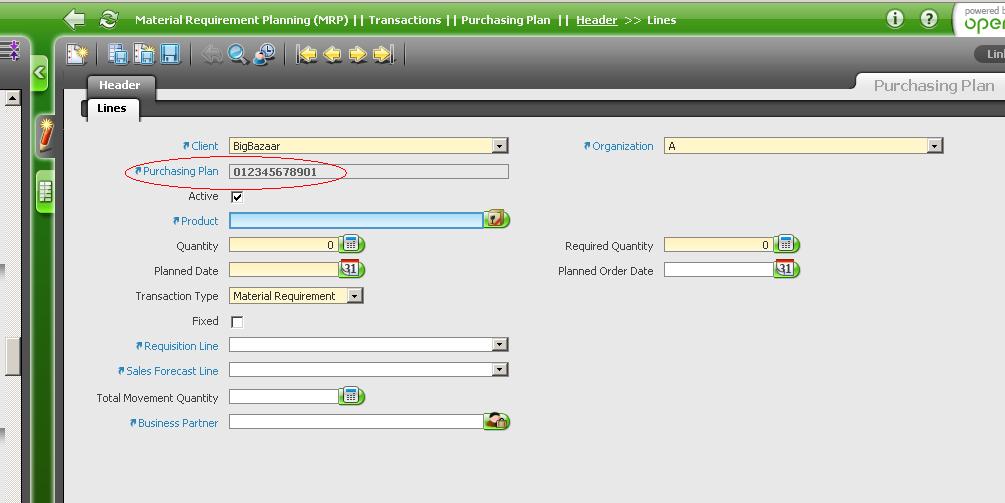Go to the last record
The width and height of the screenshot is (1005, 503).
384,54
